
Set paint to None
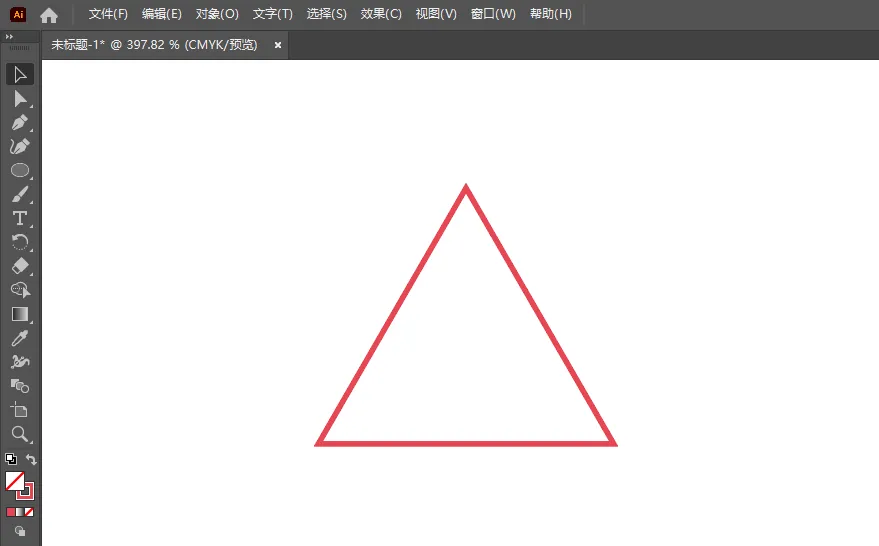pos(29,512)
